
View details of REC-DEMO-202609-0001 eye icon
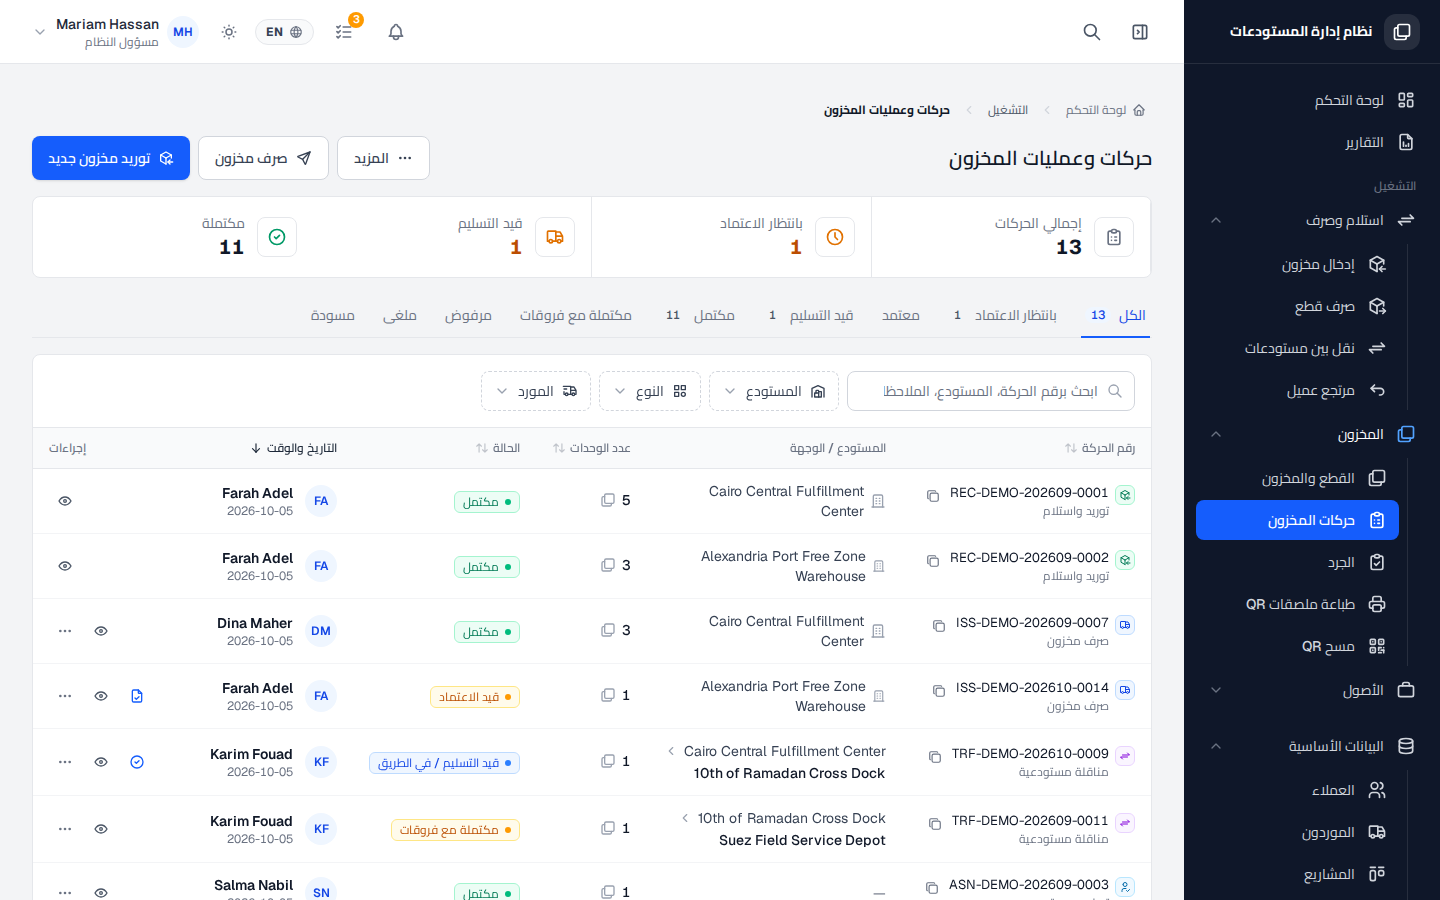[x=65, y=501]
